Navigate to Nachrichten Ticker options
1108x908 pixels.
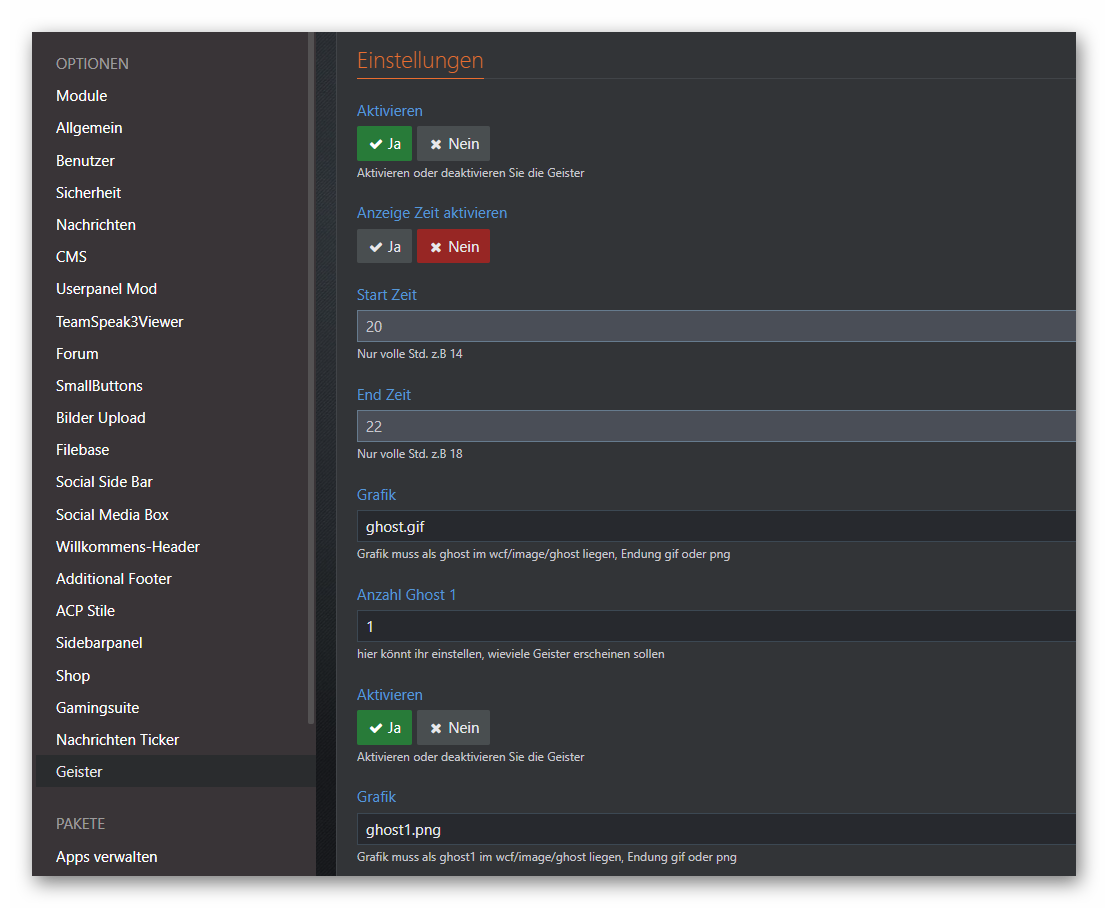[118, 740]
